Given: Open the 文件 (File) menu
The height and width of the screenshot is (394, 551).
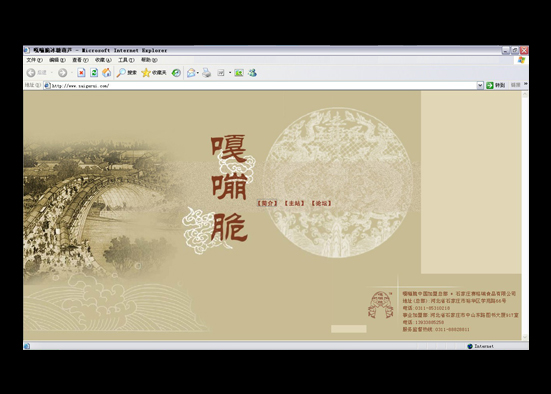Looking at the screenshot, I should tap(34, 60).
